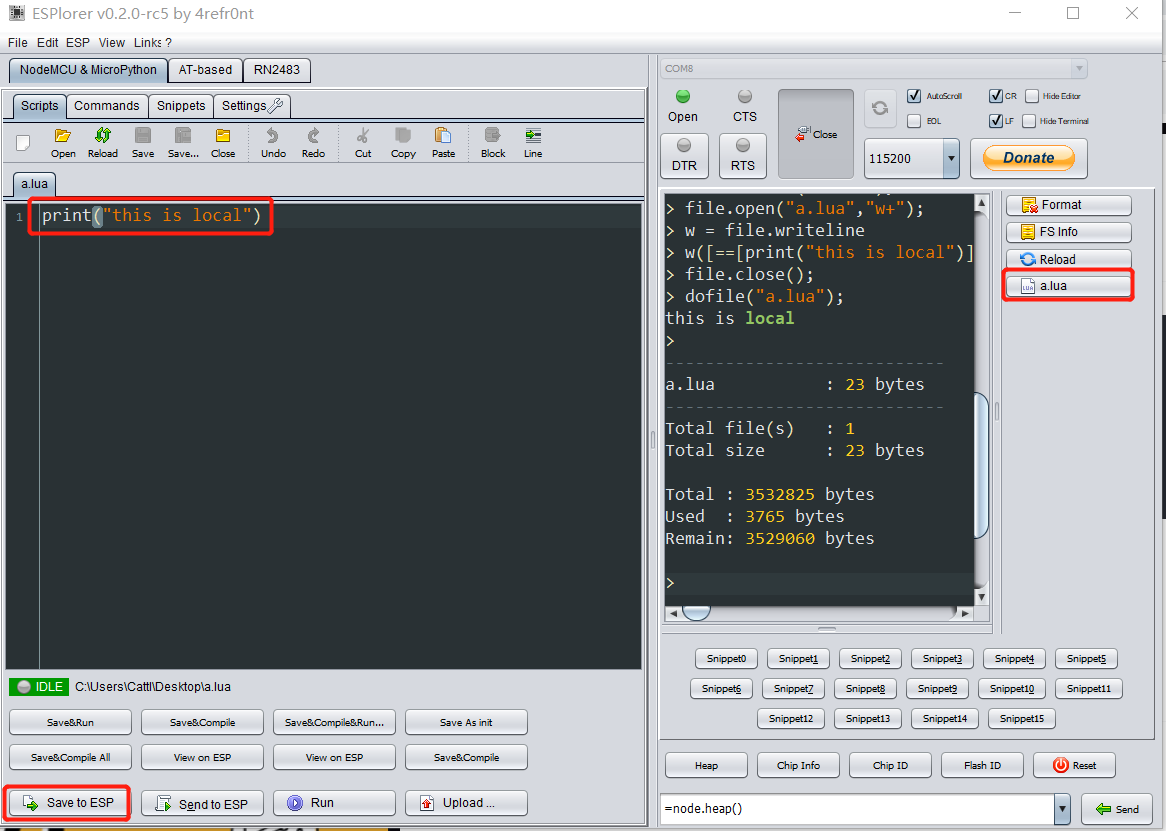Screen dimensions: 1166x831
Task: Switch to the AT-based tab
Action: click(205, 70)
